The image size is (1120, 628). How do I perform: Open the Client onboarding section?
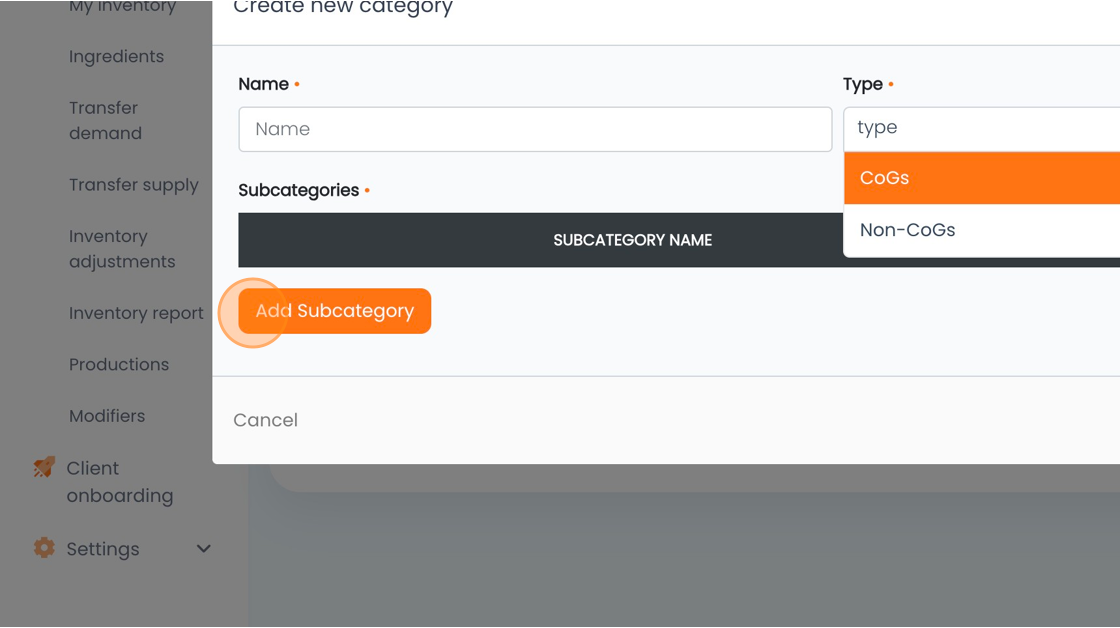(120, 482)
